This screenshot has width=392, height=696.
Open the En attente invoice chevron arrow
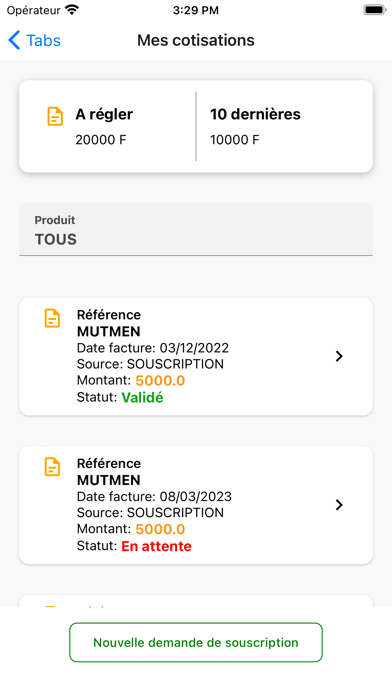pos(339,505)
